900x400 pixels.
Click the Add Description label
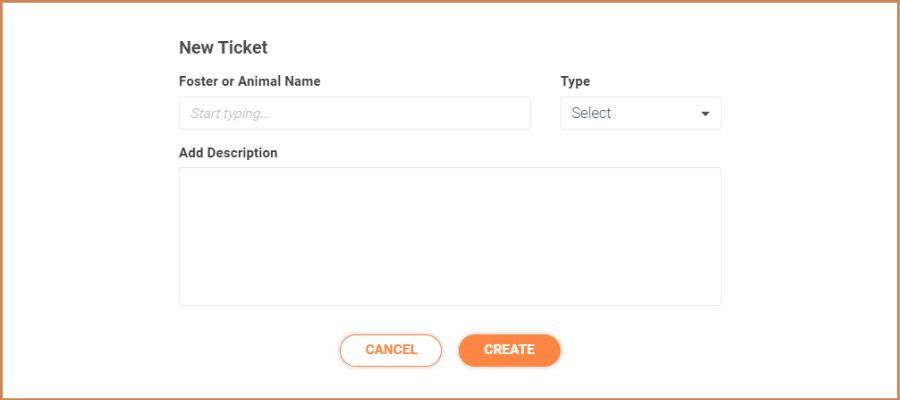228,153
